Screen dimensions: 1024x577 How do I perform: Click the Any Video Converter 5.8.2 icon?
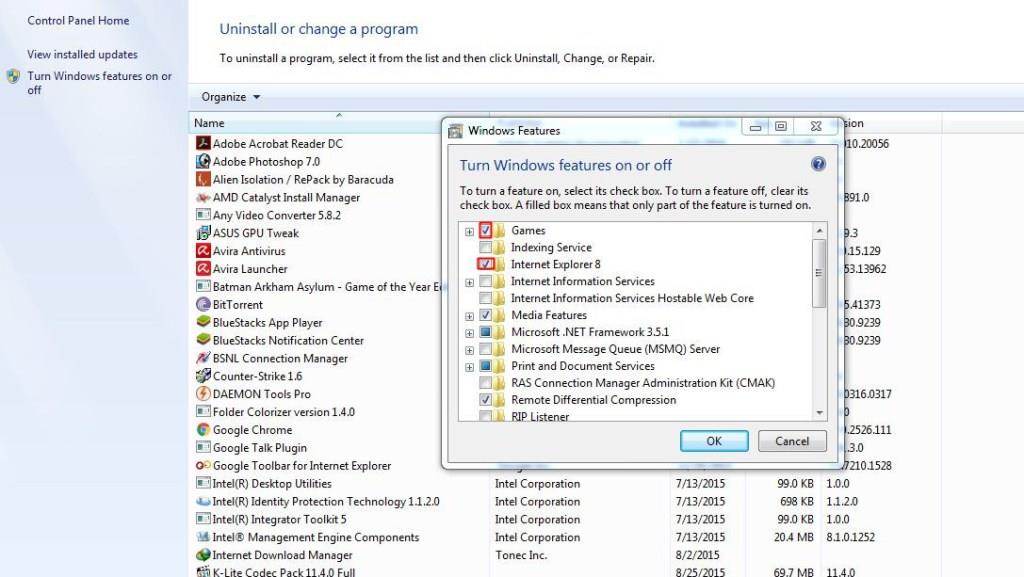[x=203, y=215]
